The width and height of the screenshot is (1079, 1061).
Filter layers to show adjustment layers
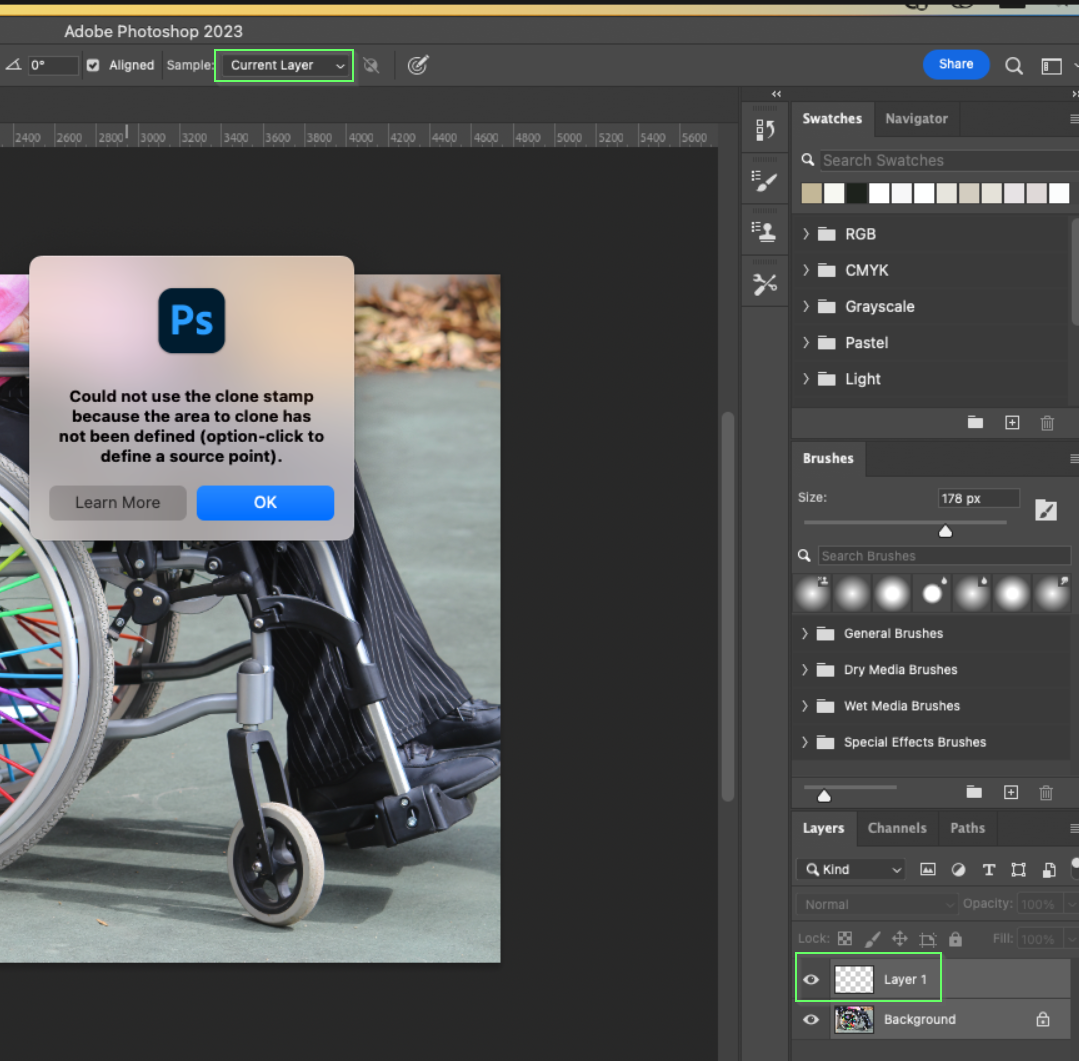pos(958,870)
